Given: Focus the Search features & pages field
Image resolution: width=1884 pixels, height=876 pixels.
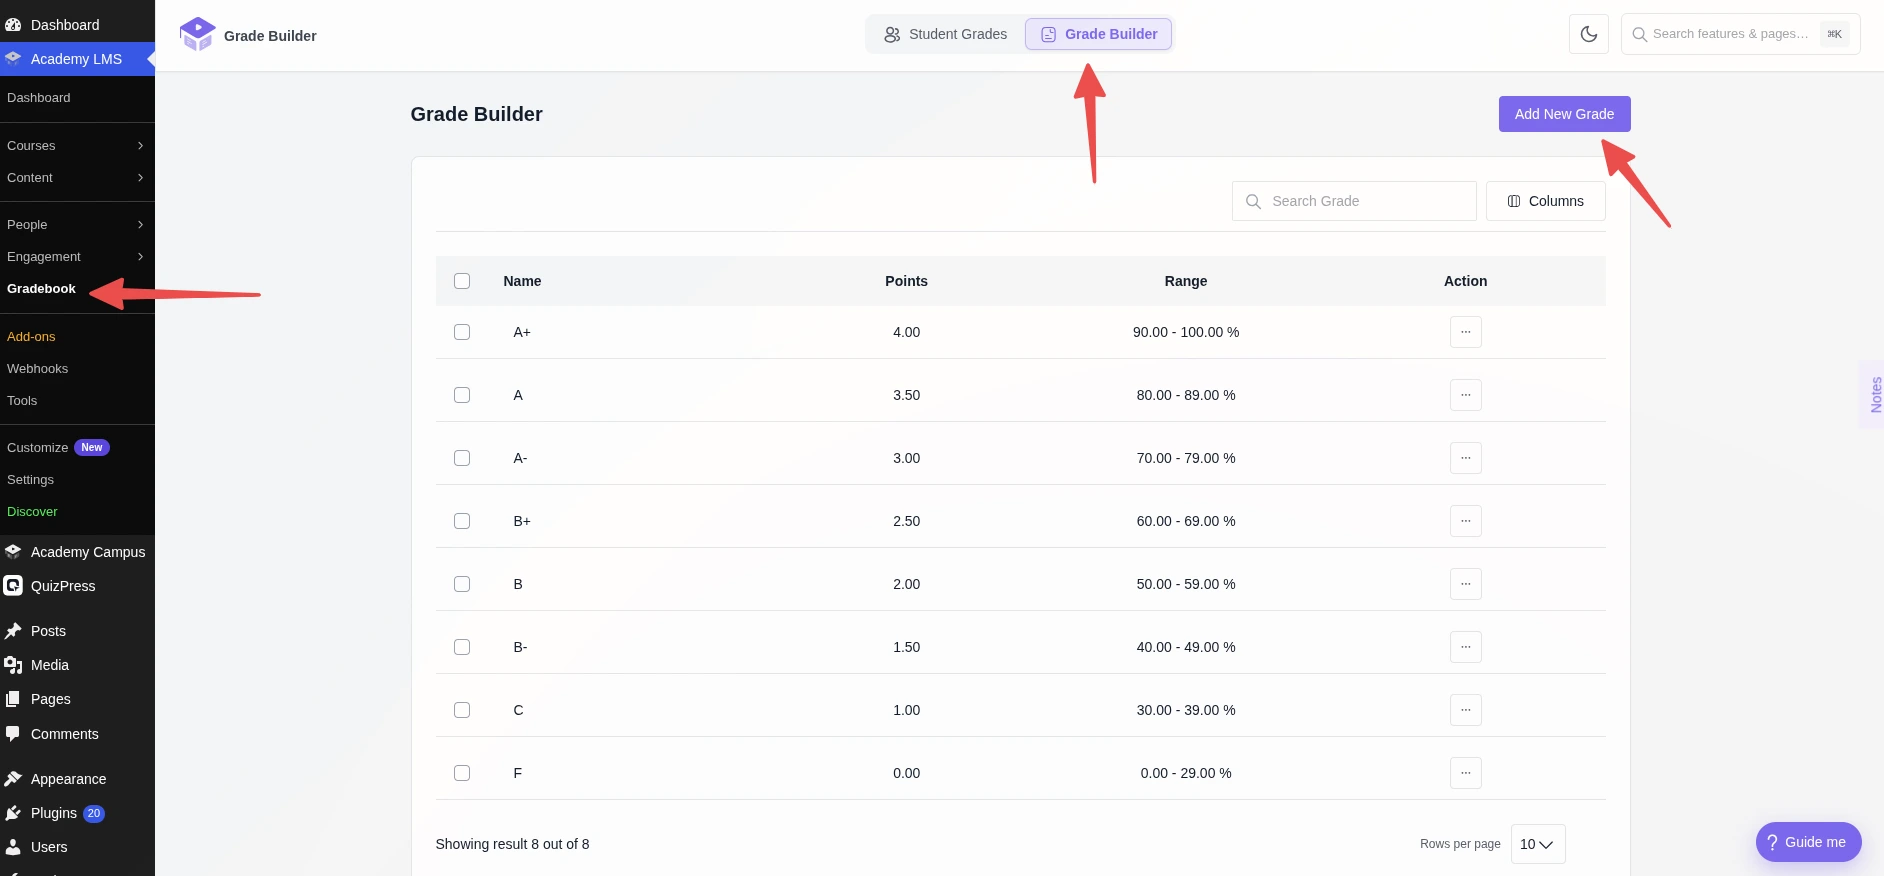Looking at the screenshot, I should click(x=1740, y=34).
